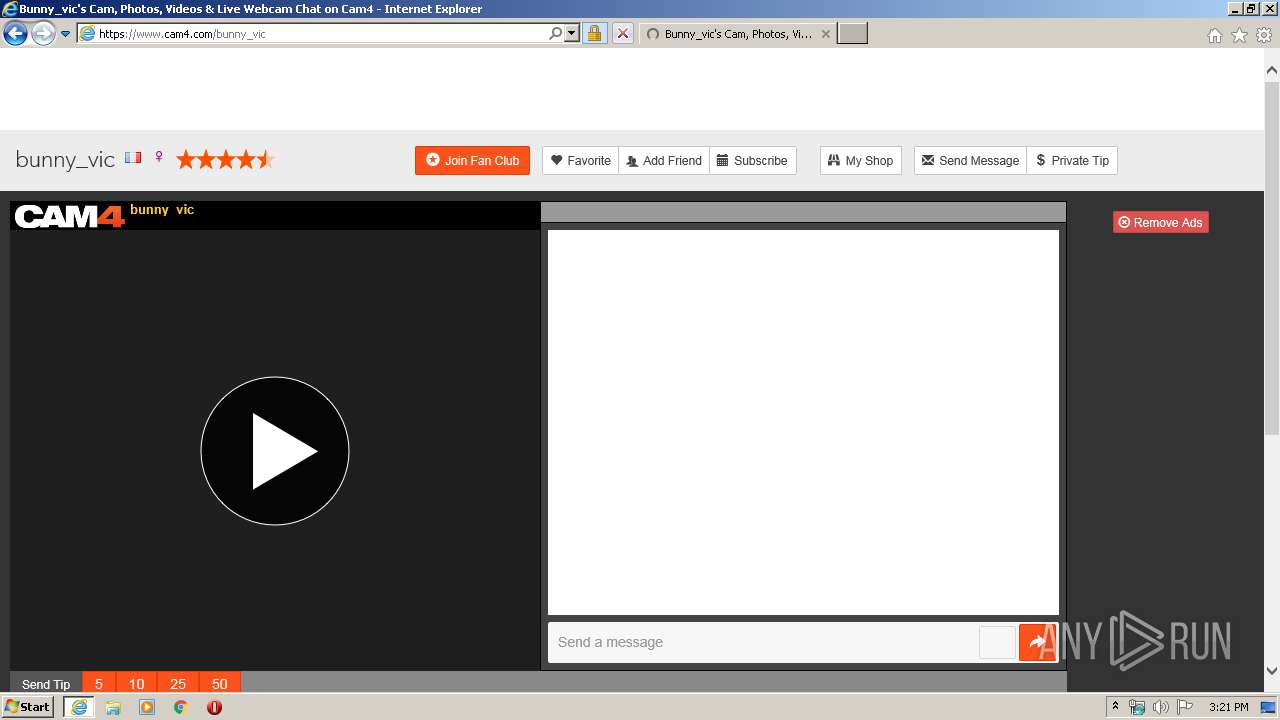
Task: Go back with the browser back arrow
Action: point(15,34)
